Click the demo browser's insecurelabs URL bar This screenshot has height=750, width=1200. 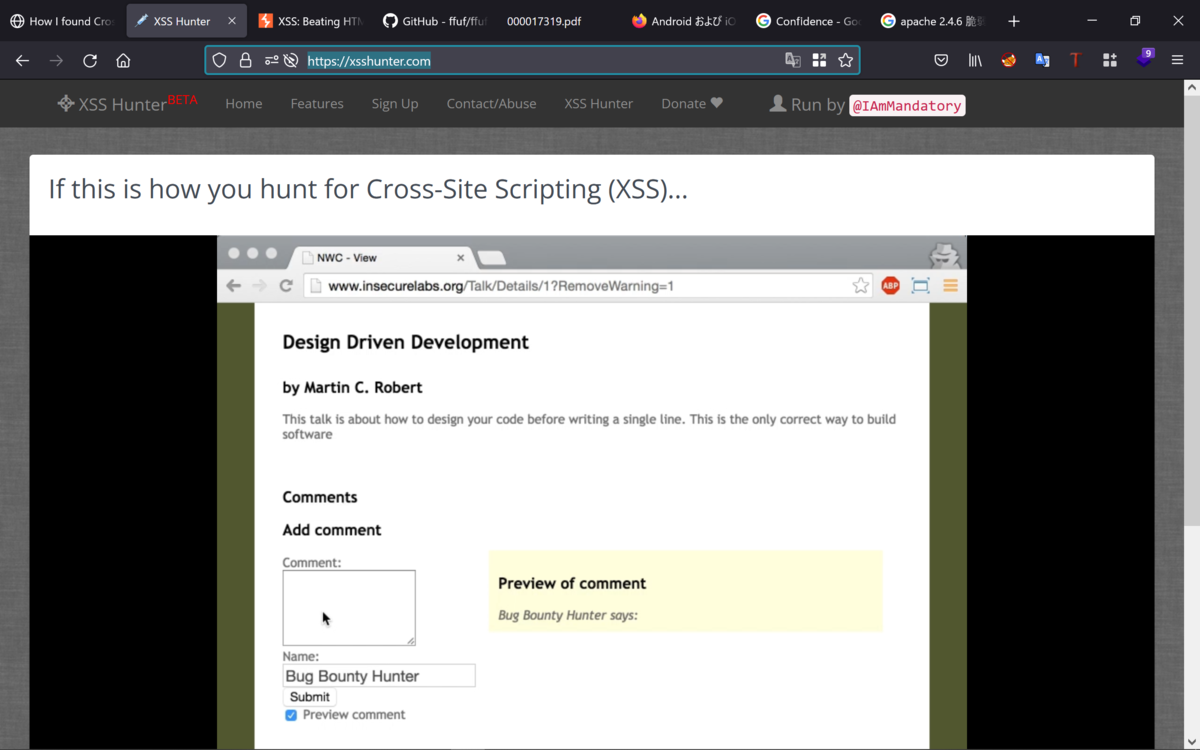[x=588, y=286]
